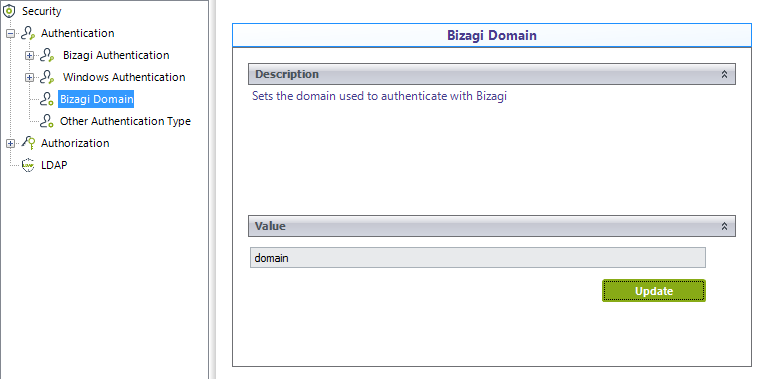The width and height of the screenshot is (761, 379).
Task: Click the Authentication user-key icon
Action: click(28, 33)
